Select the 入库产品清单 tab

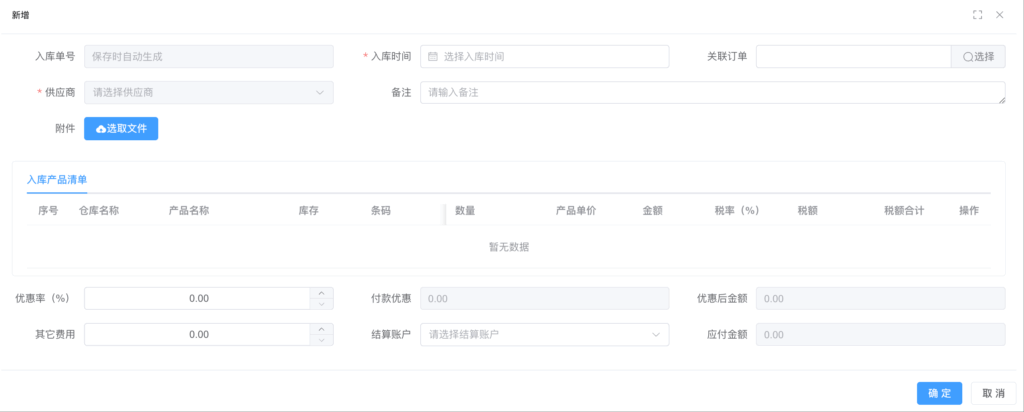point(57,180)
